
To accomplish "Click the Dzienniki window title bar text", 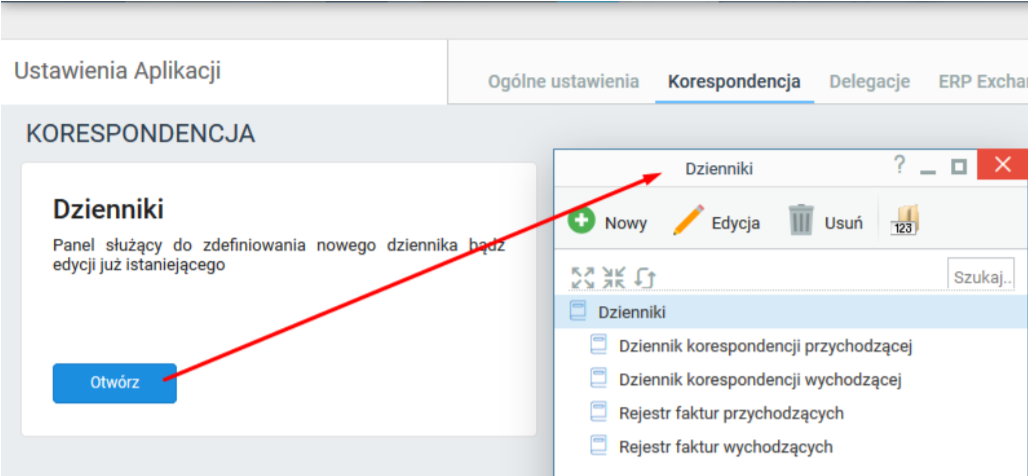I will [x=719, y=169].
